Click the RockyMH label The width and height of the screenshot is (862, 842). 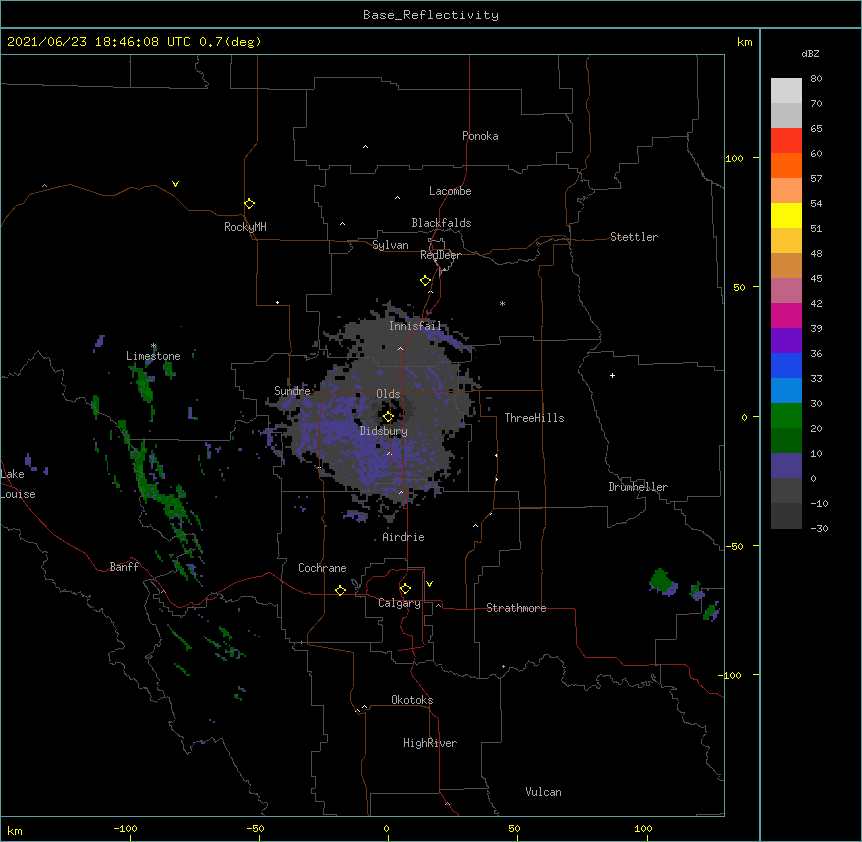[x=245, y=227]
